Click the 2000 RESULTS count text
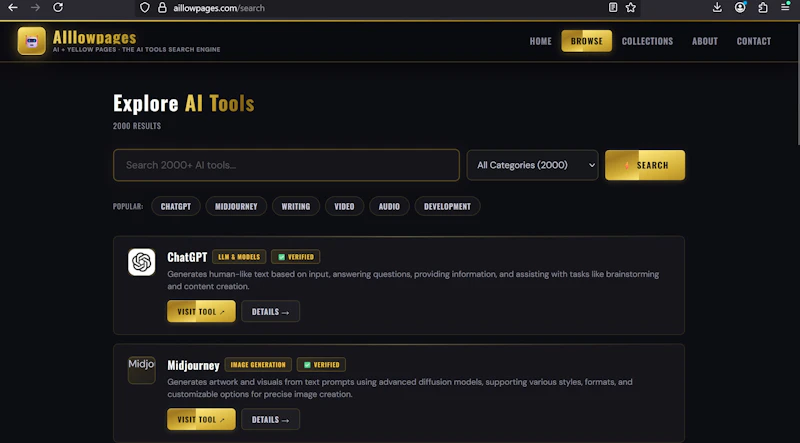800x443 pixels. pyautogui.click(x=137, y=126)
